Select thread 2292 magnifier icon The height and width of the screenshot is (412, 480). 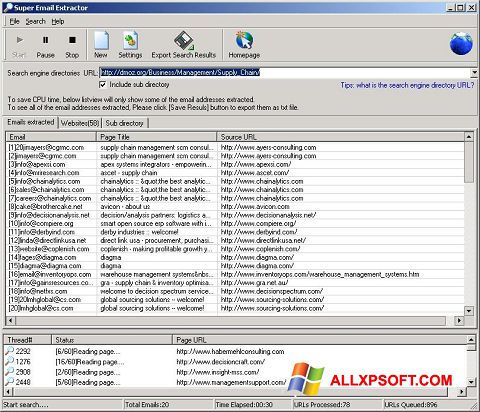[x=10, y=351]
